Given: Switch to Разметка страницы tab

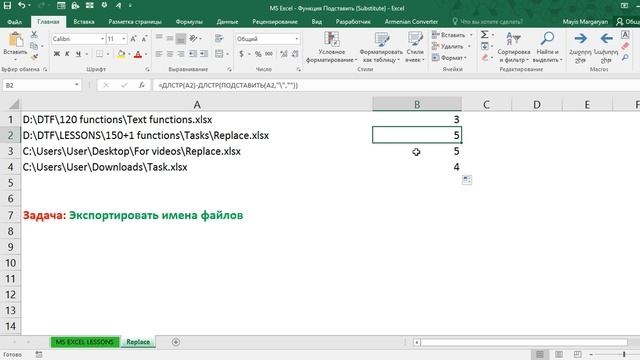Looking at the screenshot, I should coord(135,22).
